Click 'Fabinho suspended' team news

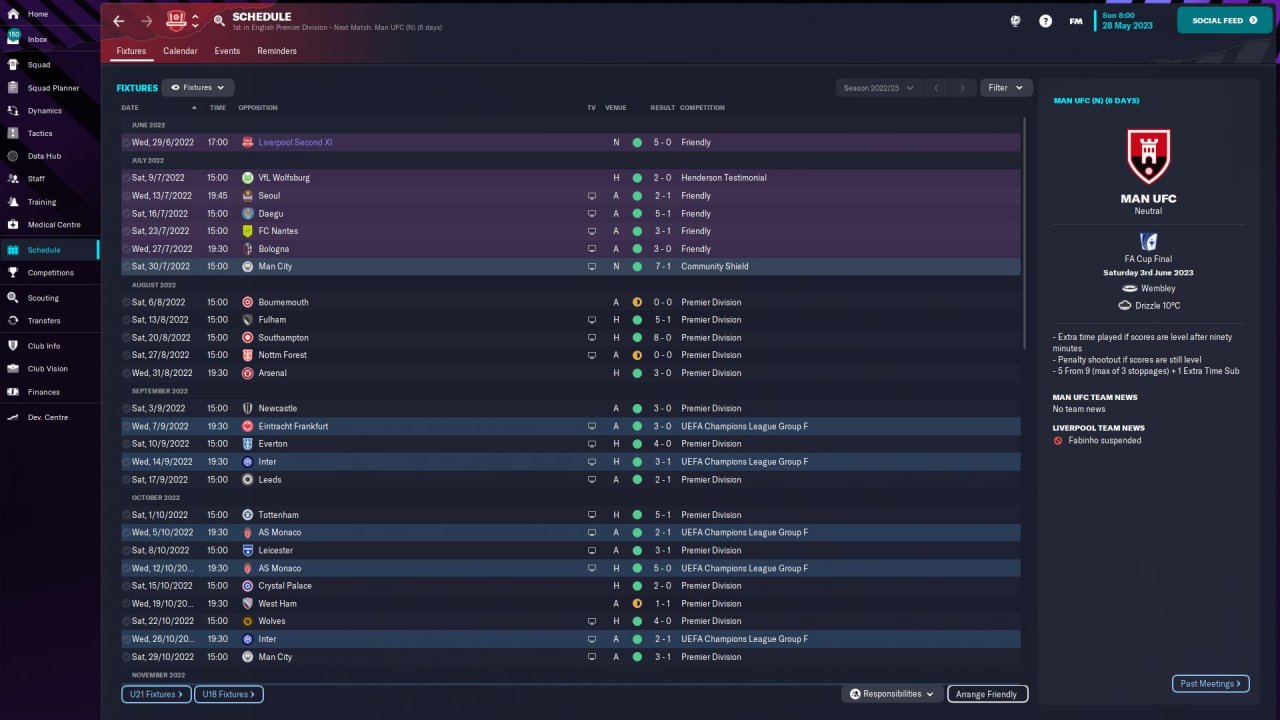click(x=1104, y=440)
